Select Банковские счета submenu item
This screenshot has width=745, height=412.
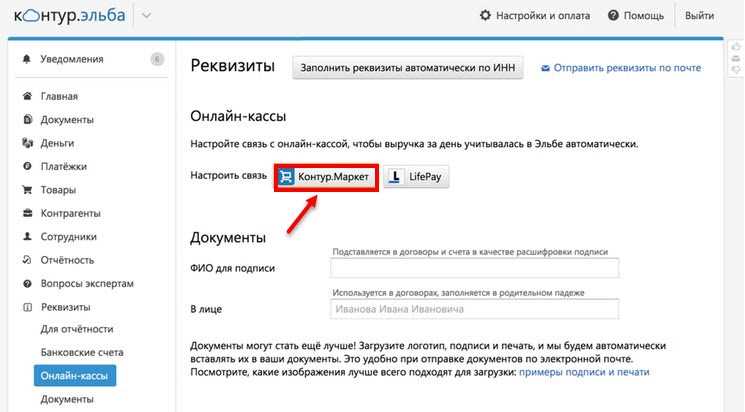82,352
